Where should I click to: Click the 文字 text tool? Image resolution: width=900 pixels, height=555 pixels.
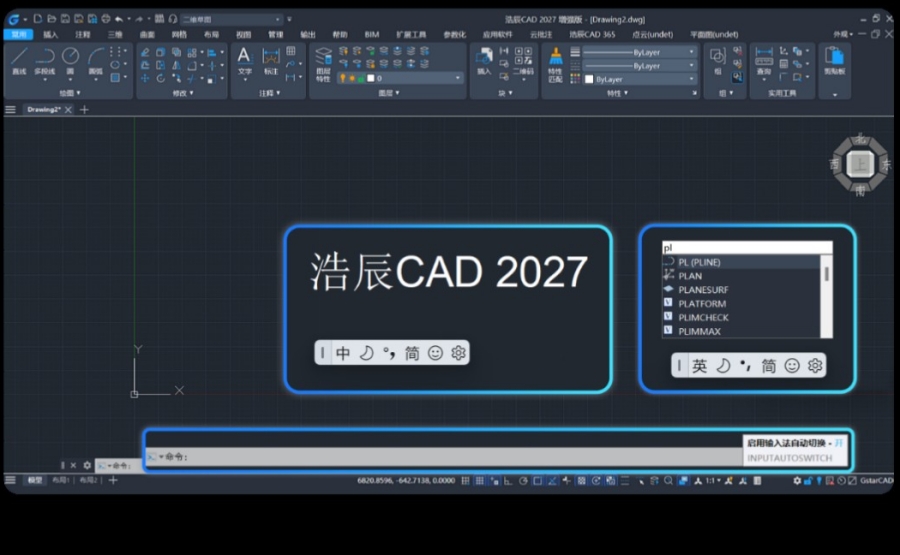coord(245,61)
